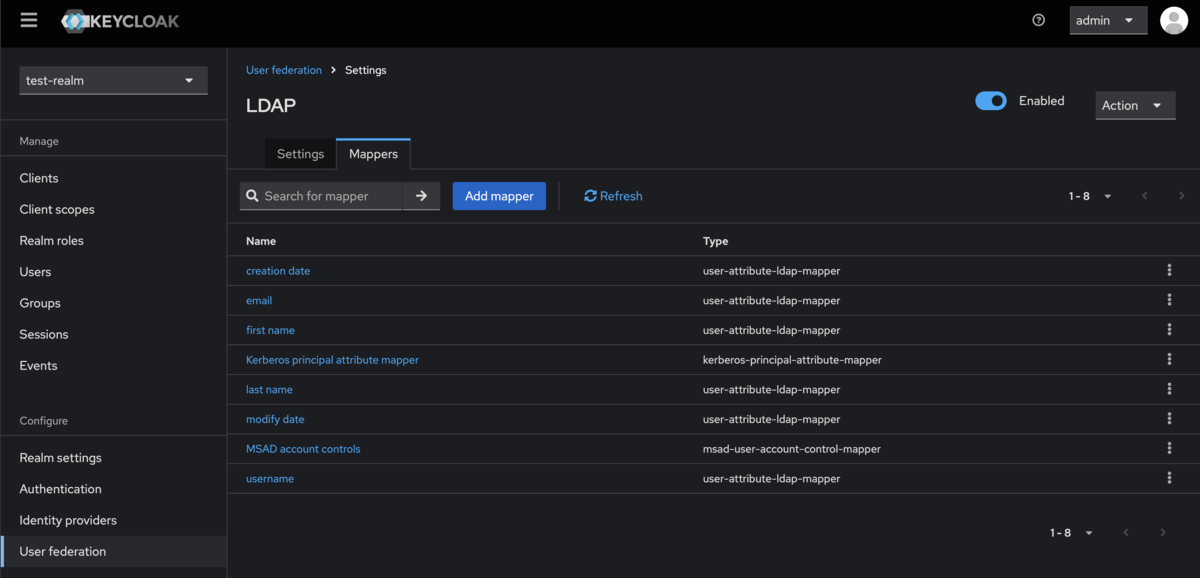
Task: Open kebab menu for modify date mapper
Action: tap(1169, 419)
